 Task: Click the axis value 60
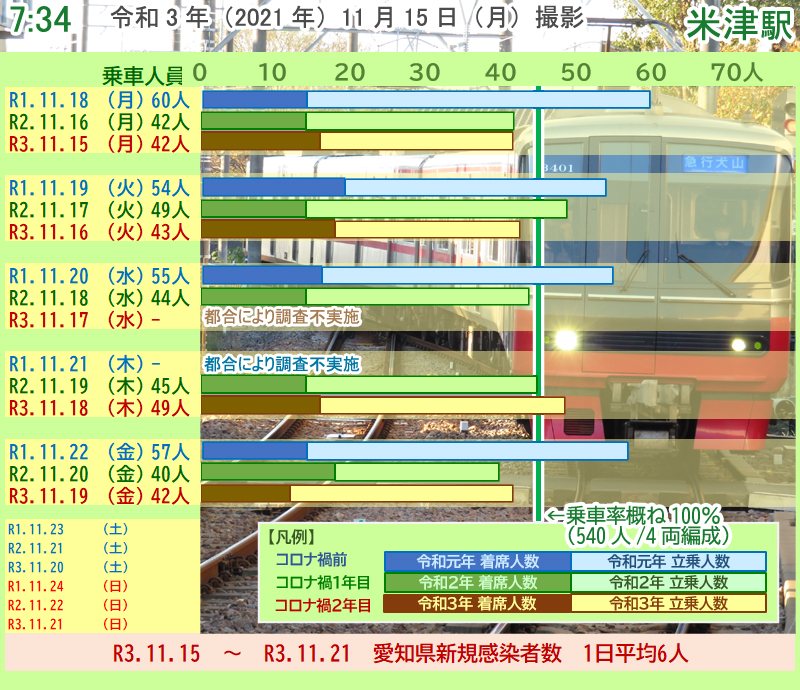(x=651, y=72)
